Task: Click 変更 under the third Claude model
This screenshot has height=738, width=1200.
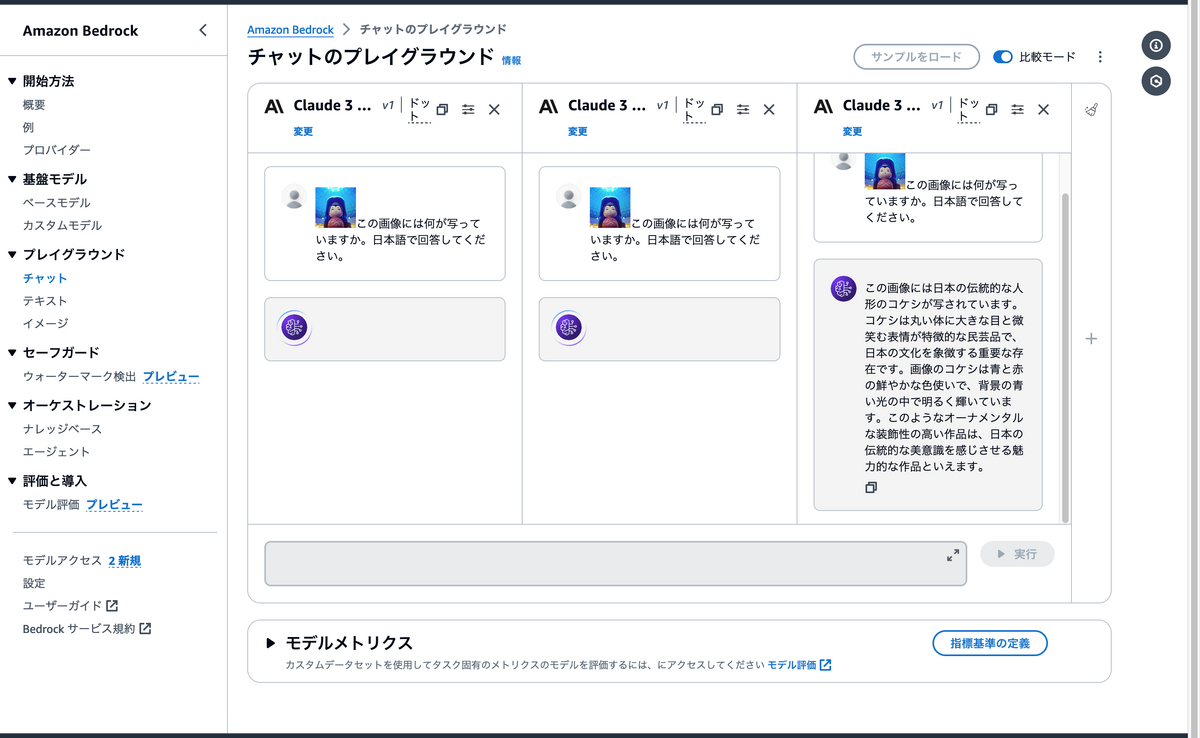Action: coord(852,131)
